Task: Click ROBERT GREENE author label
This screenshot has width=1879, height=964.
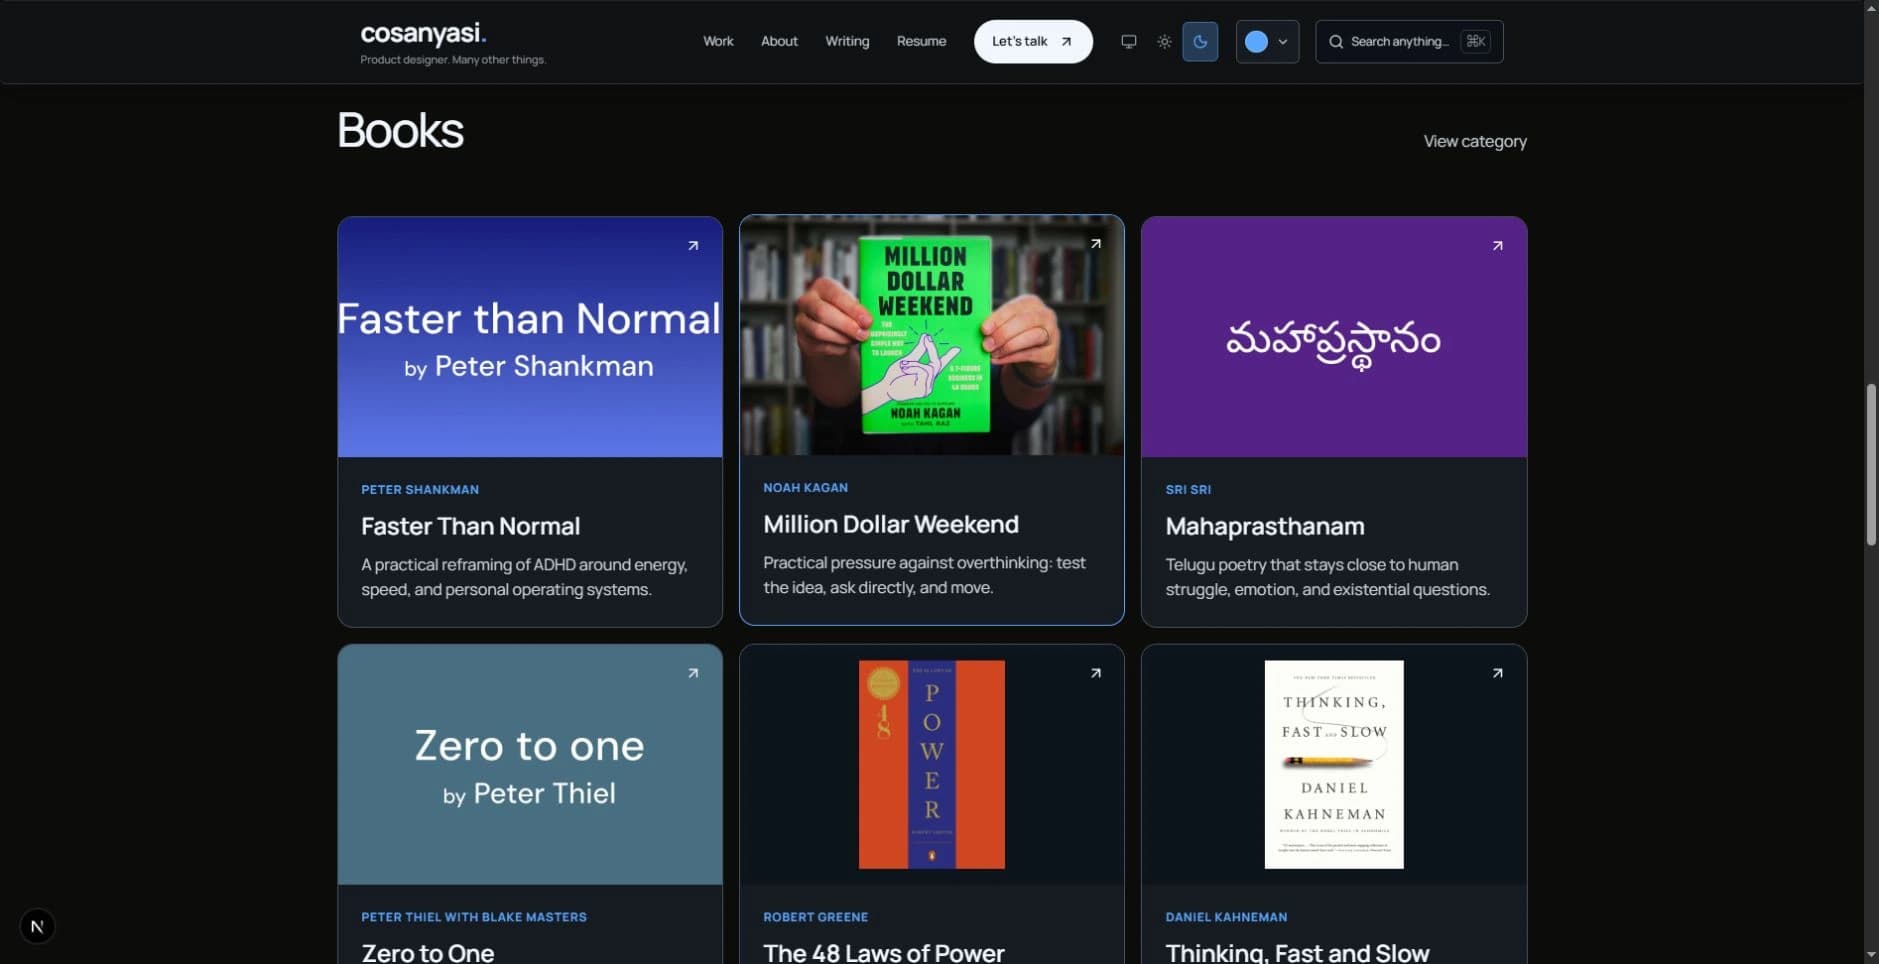Action: click(x=815, y=917)
